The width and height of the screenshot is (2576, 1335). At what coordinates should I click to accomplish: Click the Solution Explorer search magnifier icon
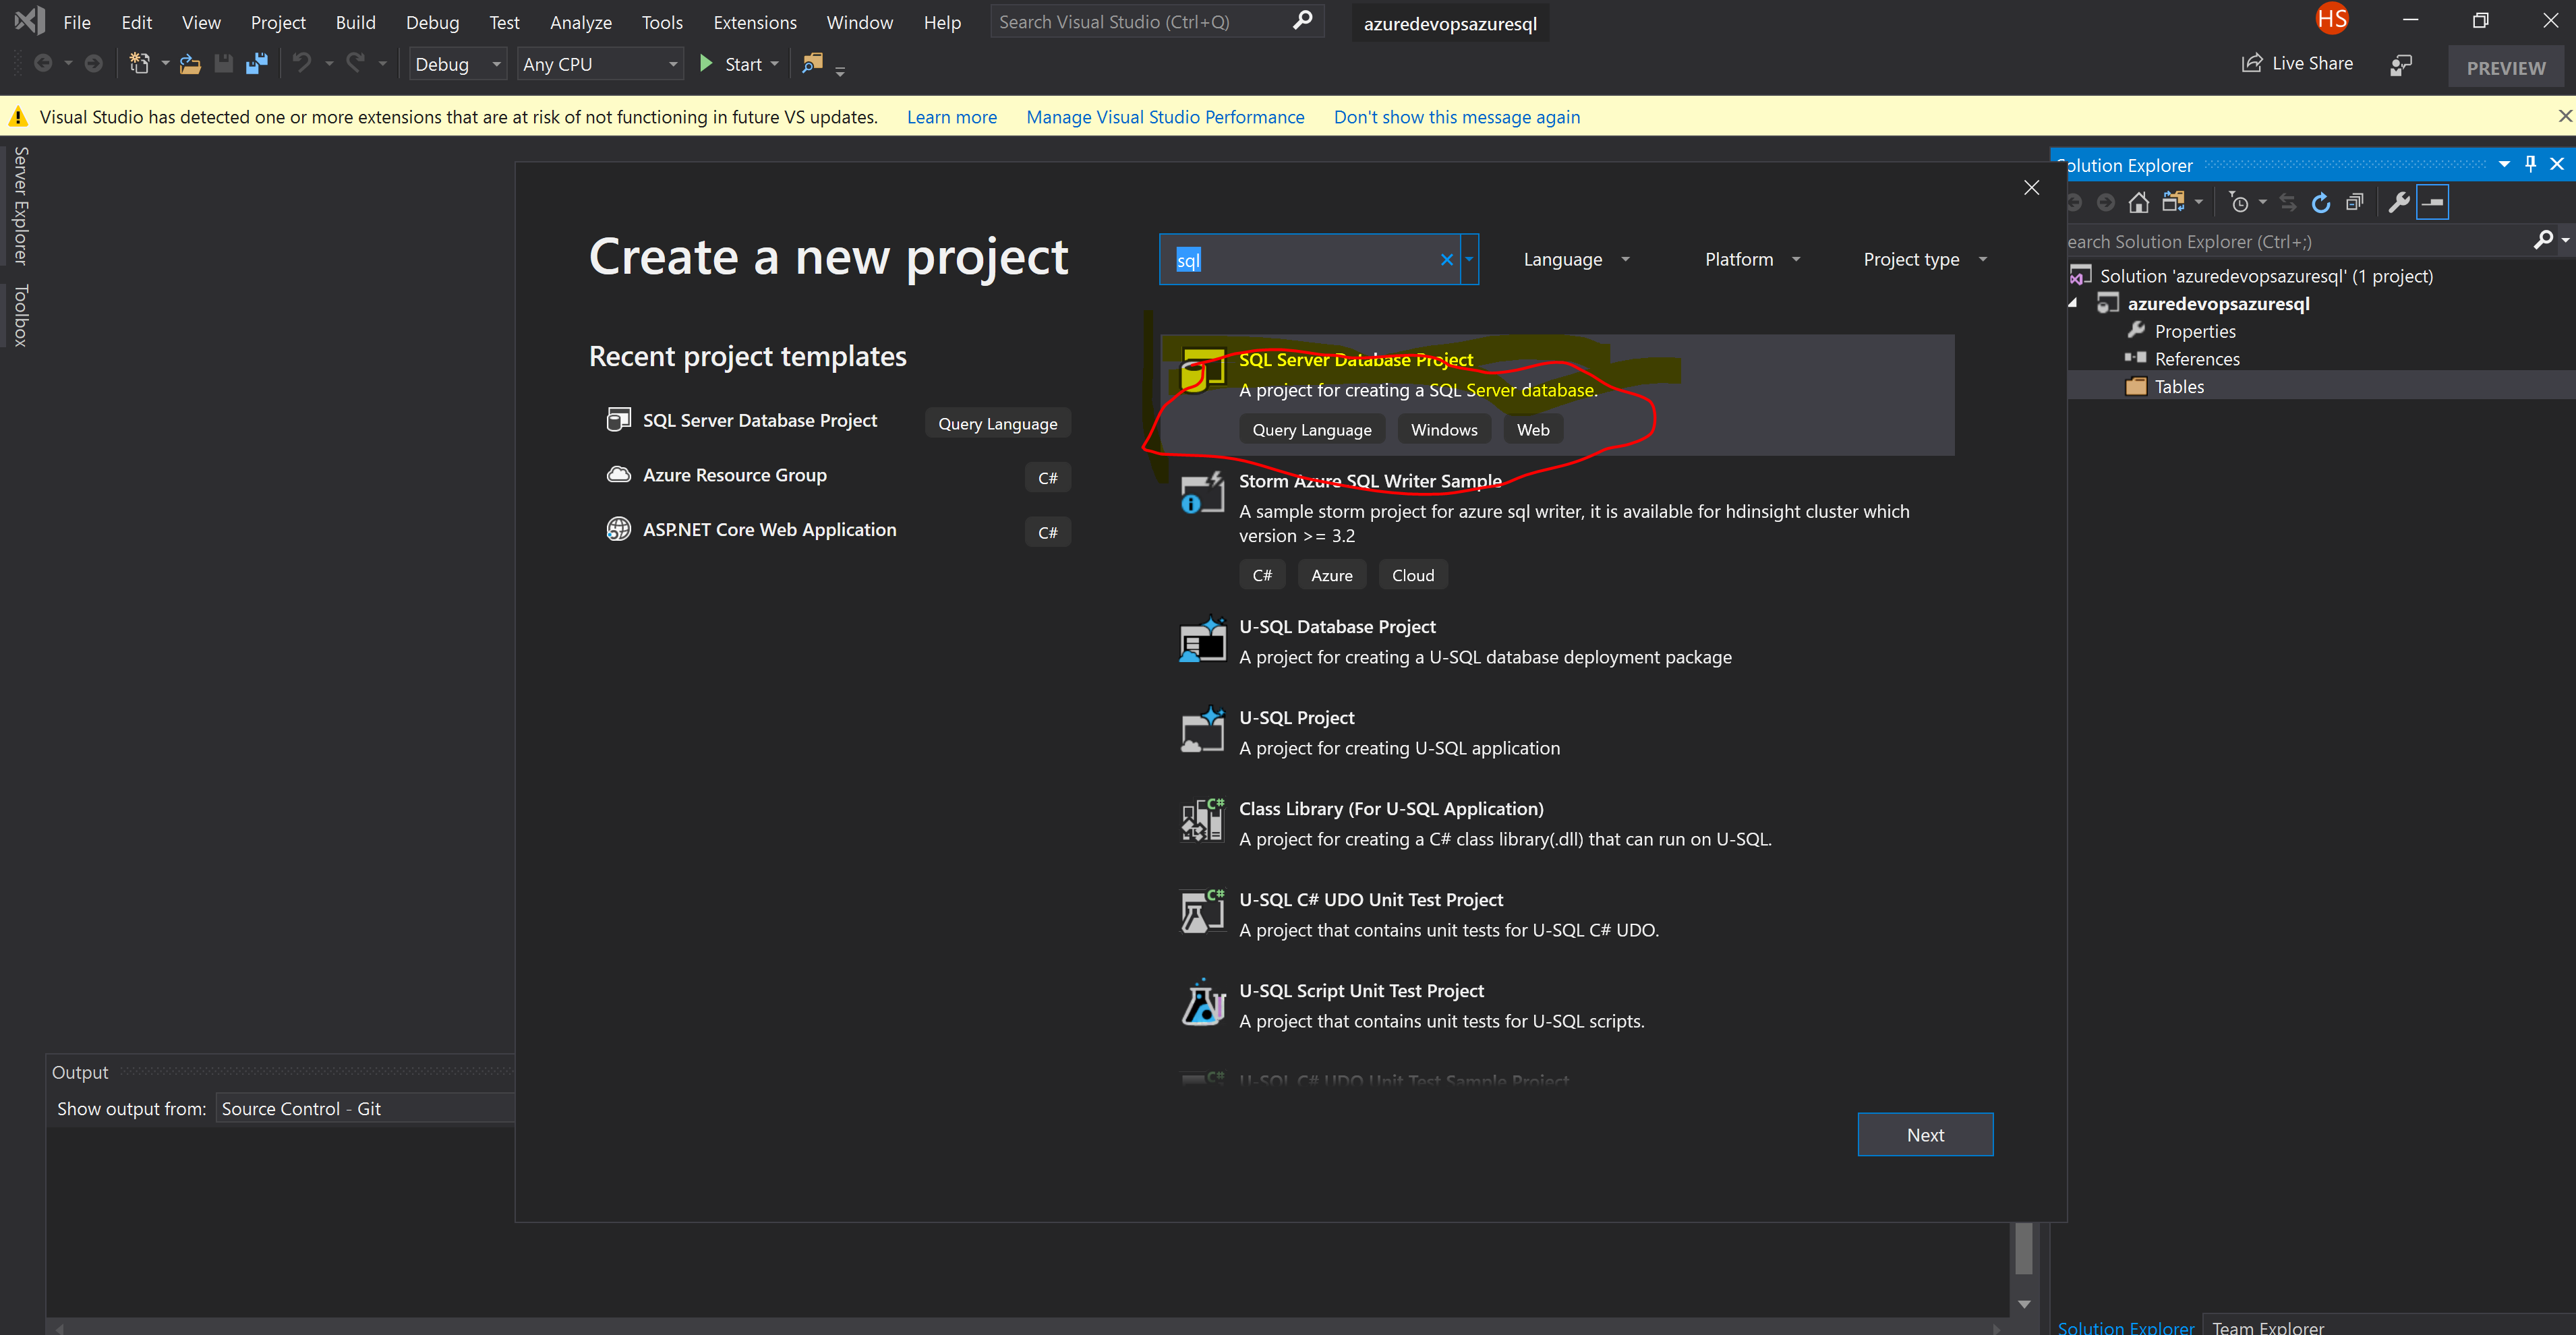tap(2543, 240)
